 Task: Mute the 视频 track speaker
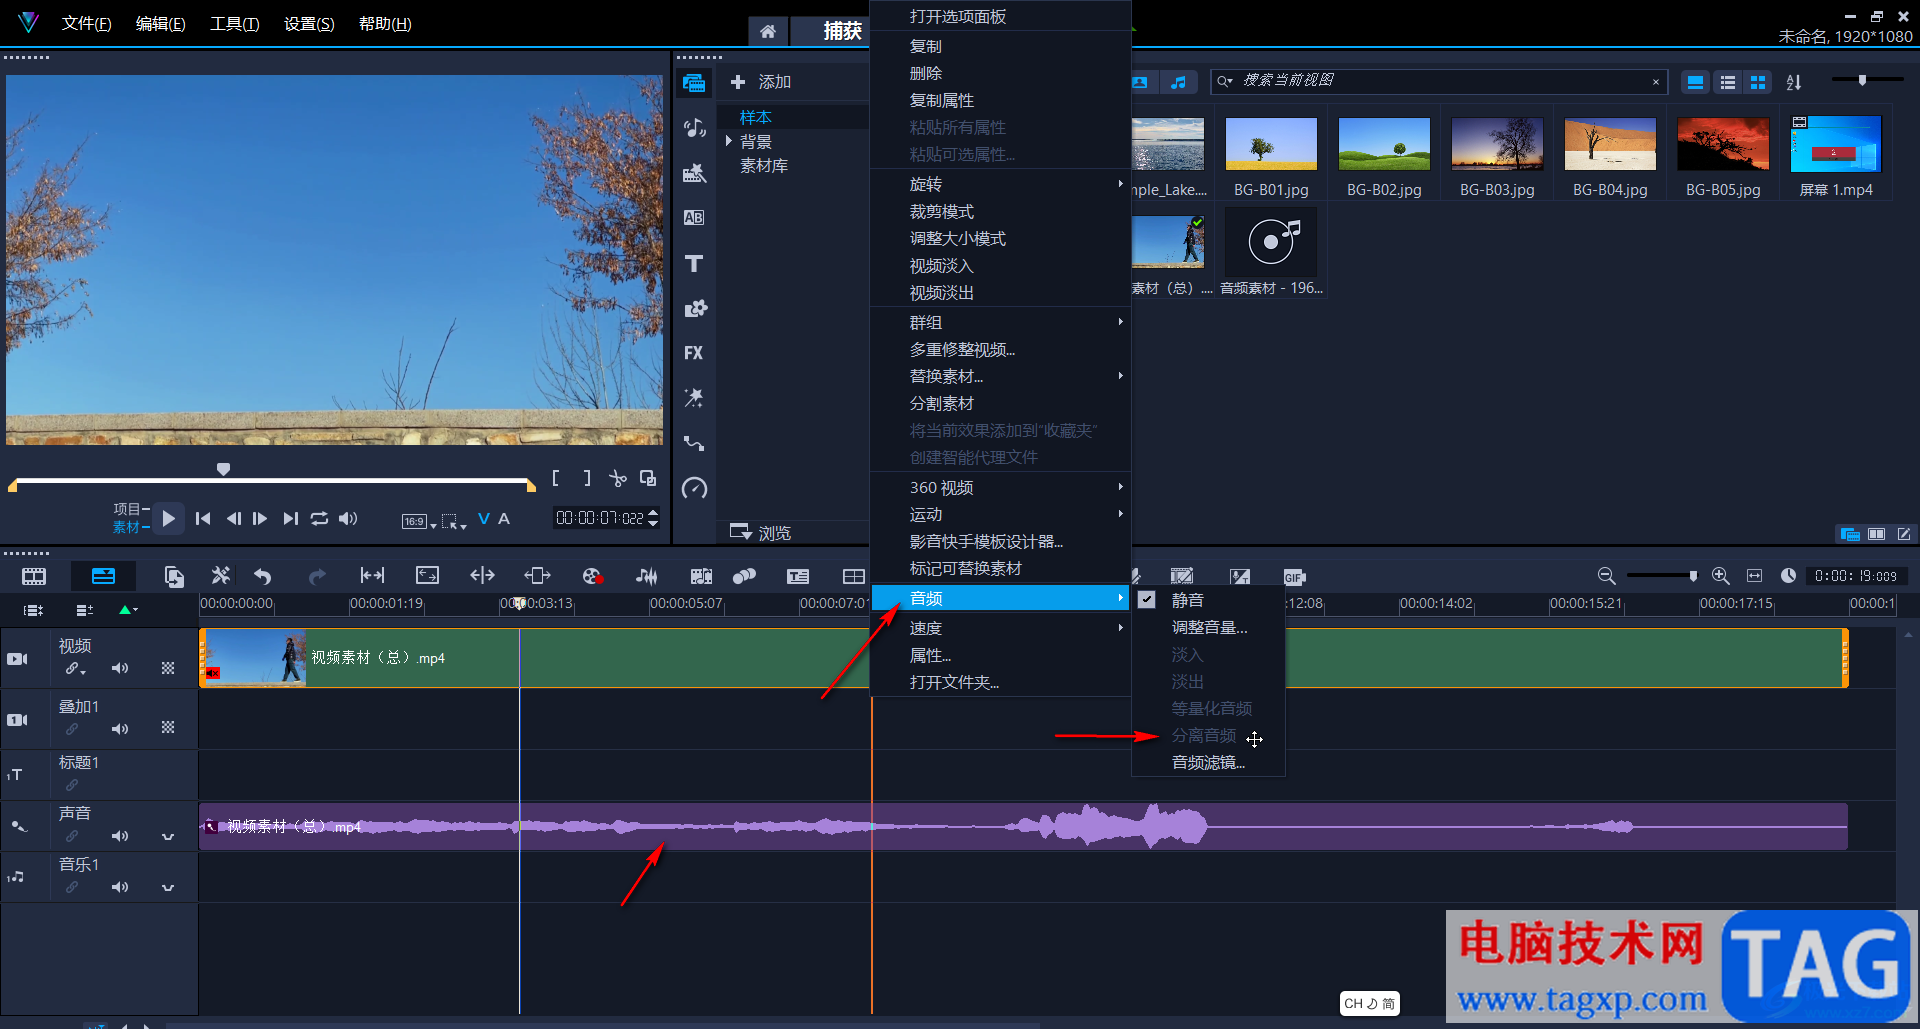[120, 668]
